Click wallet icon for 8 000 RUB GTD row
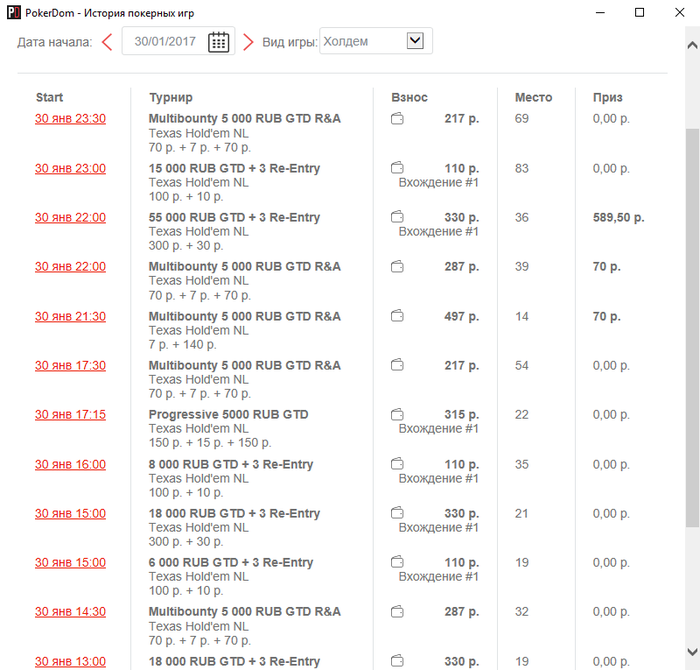The image size is (700, 670). coord(397,464)
